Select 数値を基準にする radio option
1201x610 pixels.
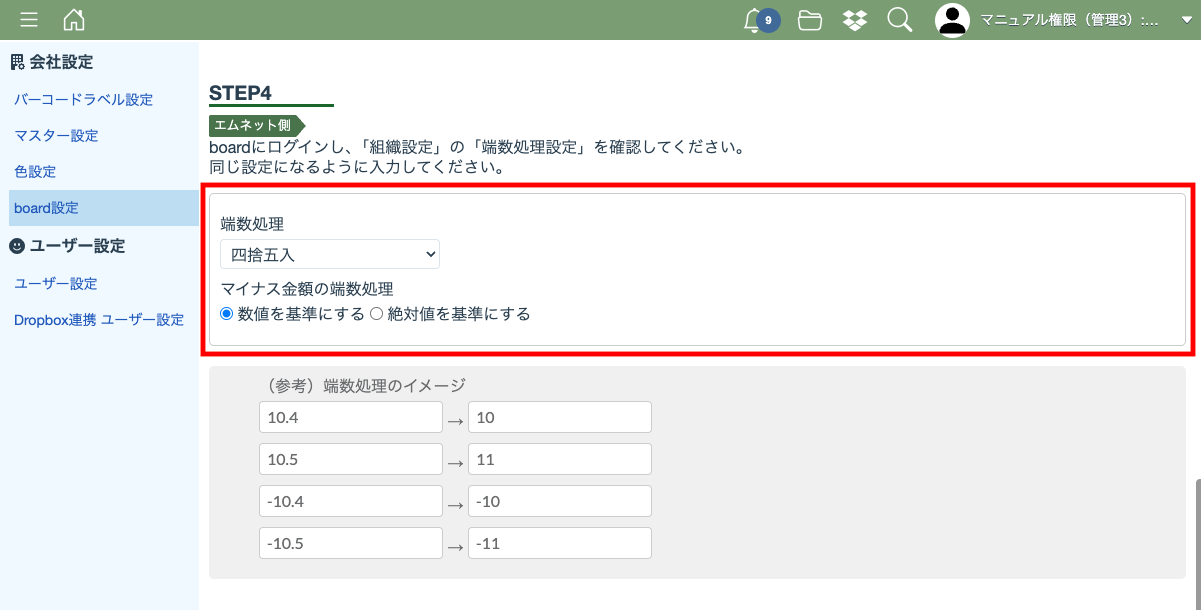coord(227,314)
